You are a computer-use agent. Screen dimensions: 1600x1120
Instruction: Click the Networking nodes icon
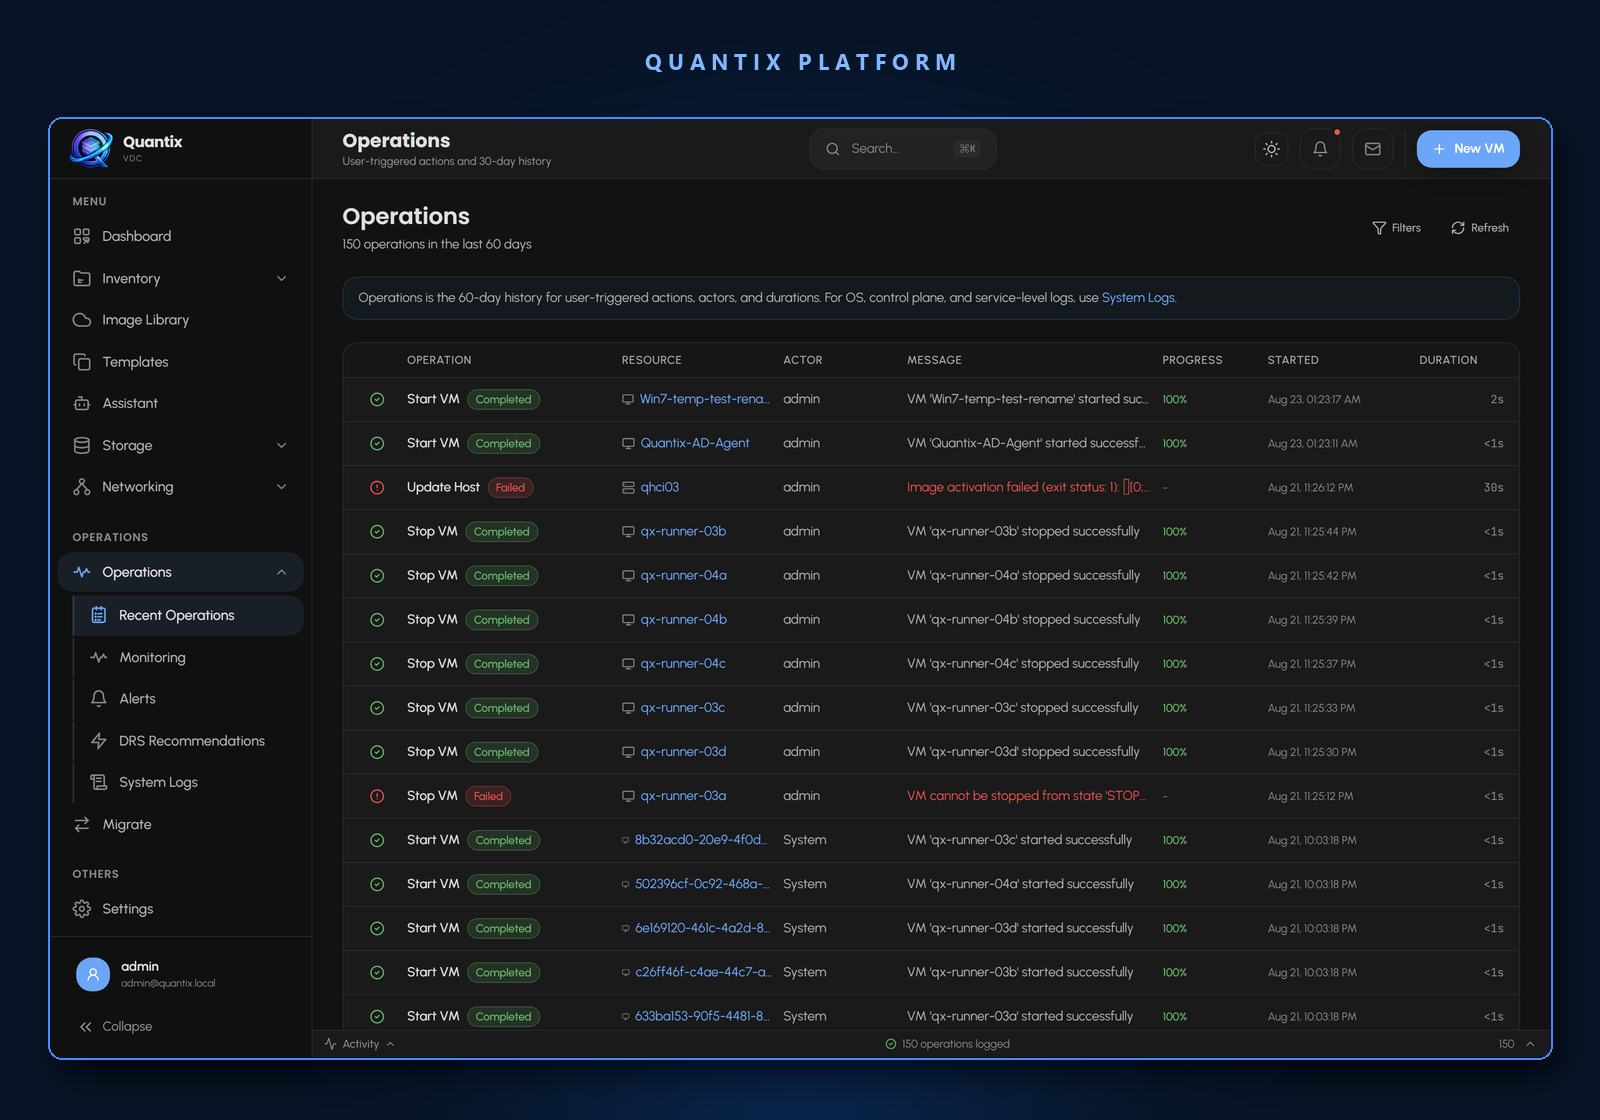(82, 487)
